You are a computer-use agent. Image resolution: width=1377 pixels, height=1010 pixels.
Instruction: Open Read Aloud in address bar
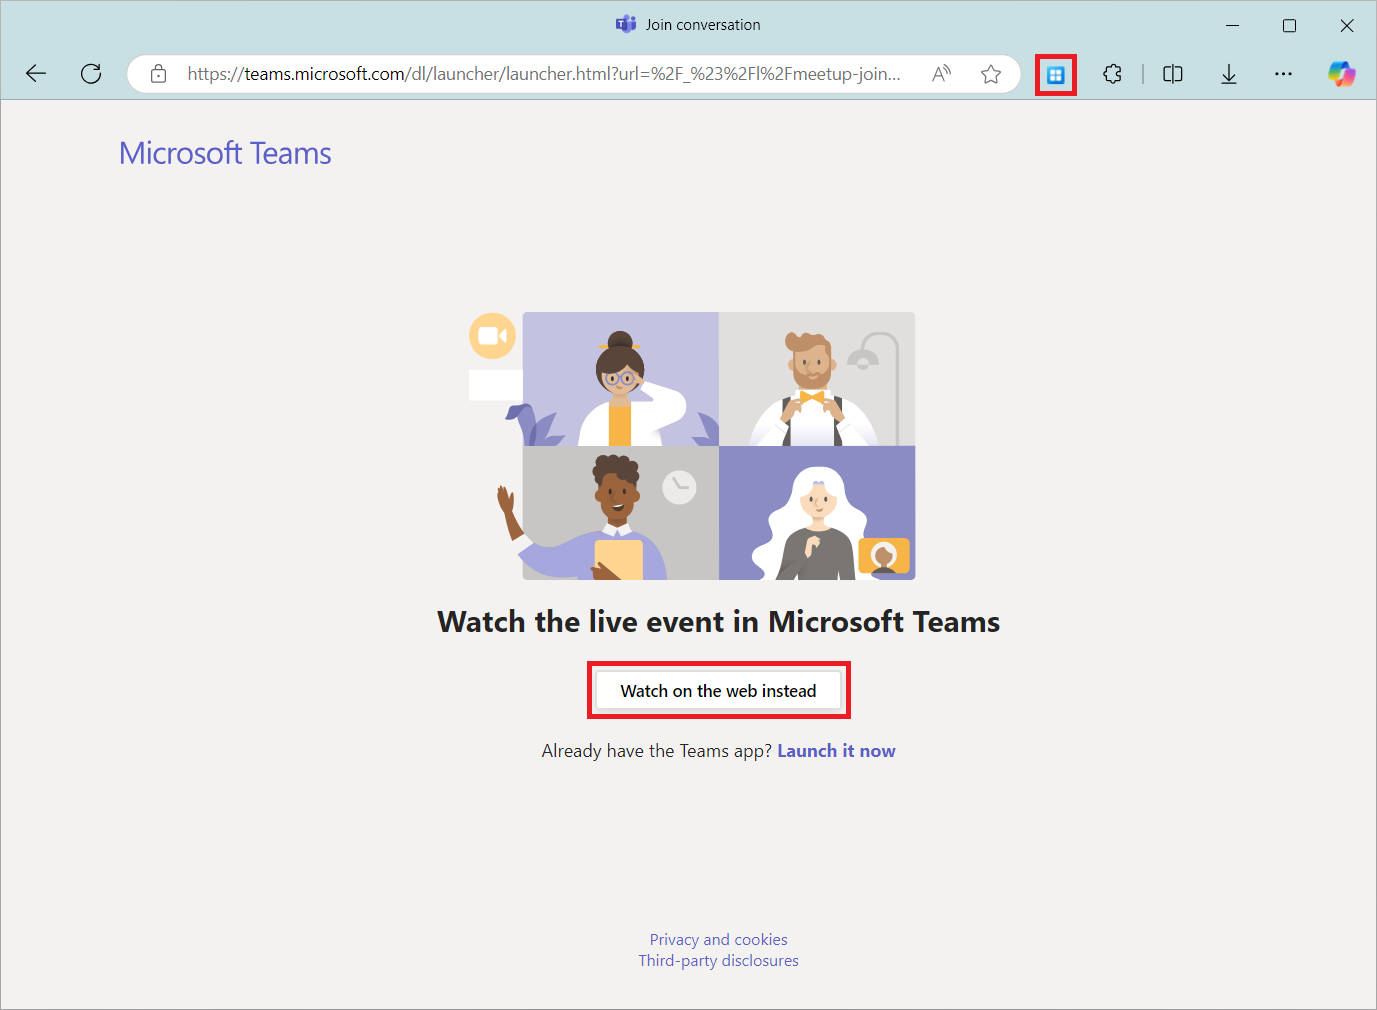[x=941, y=74]
